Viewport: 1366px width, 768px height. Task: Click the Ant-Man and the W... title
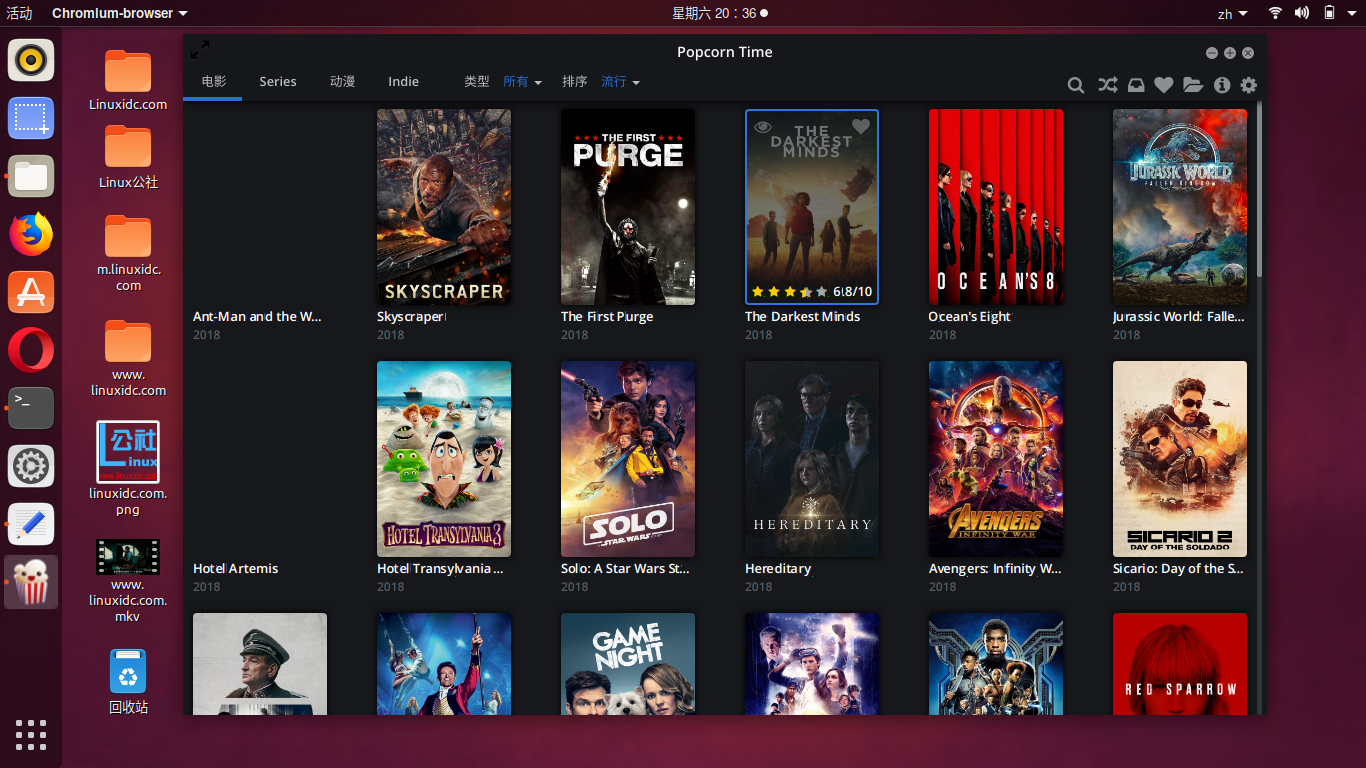[x=257, y=317]
